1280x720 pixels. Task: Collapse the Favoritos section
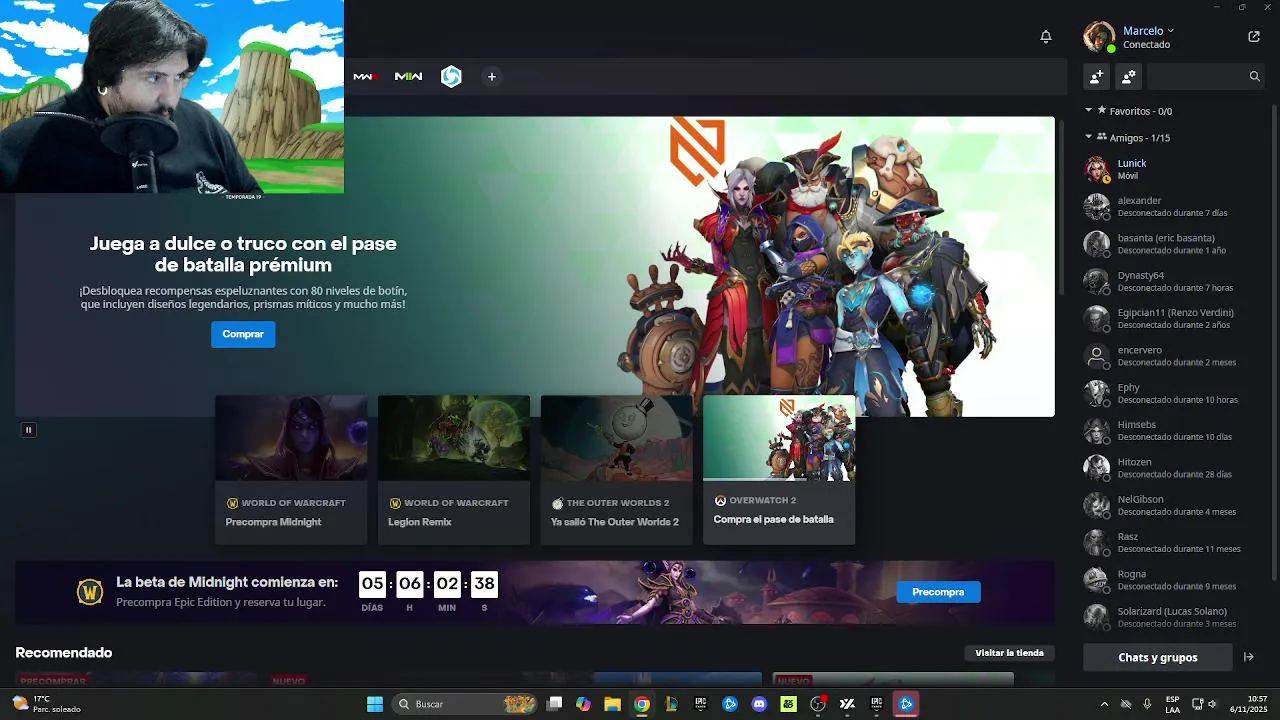coord(1089,111)
